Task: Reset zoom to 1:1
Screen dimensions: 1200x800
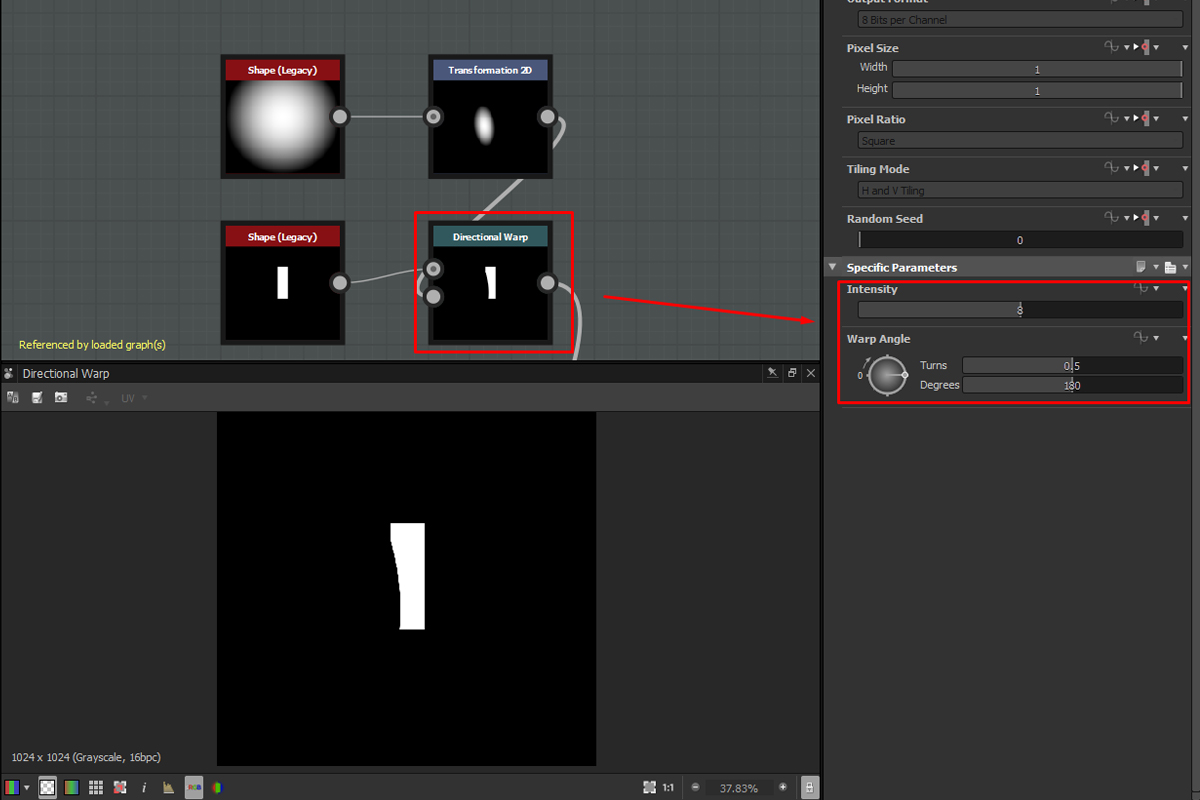Action: (x=668, y=788)
